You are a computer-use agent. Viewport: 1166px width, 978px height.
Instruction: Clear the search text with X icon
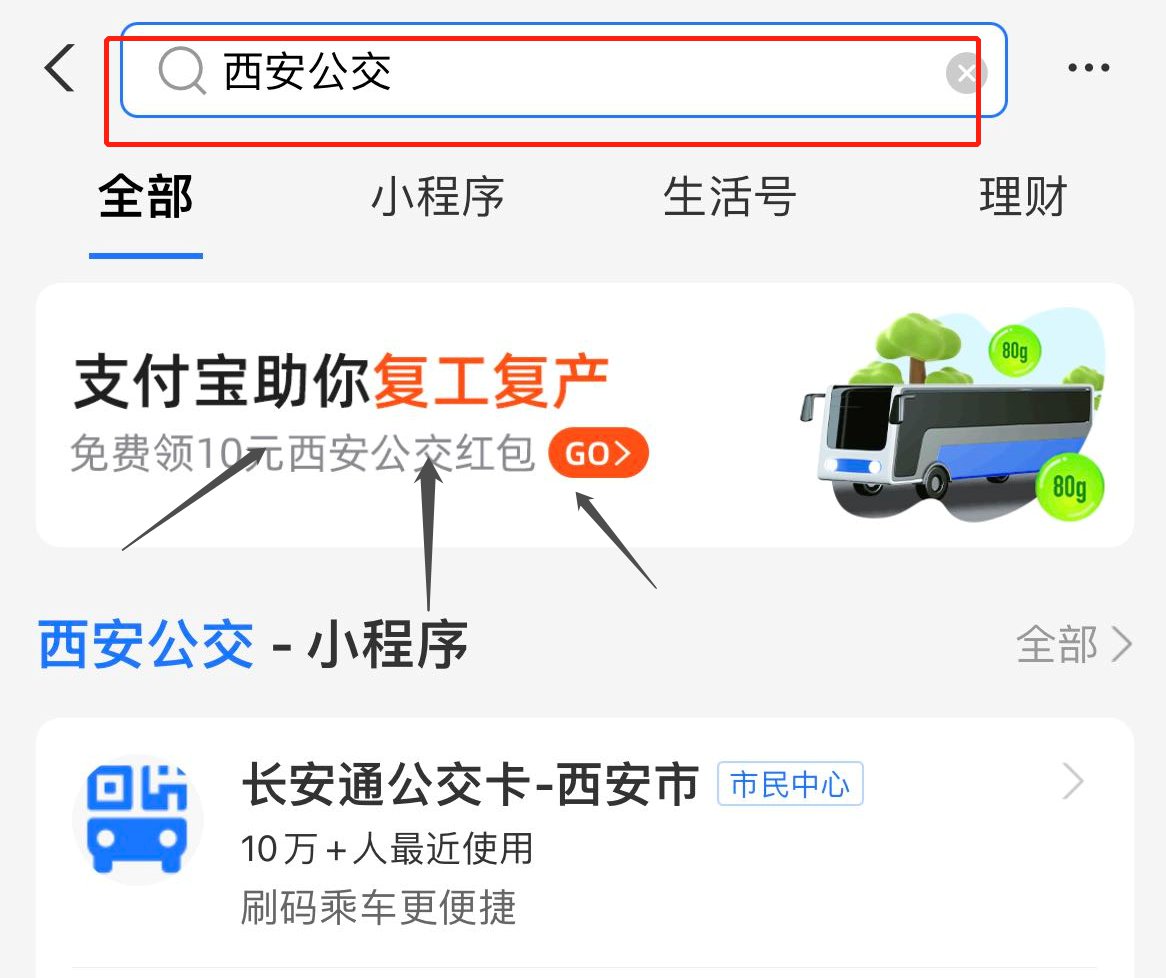click(966, 73)
